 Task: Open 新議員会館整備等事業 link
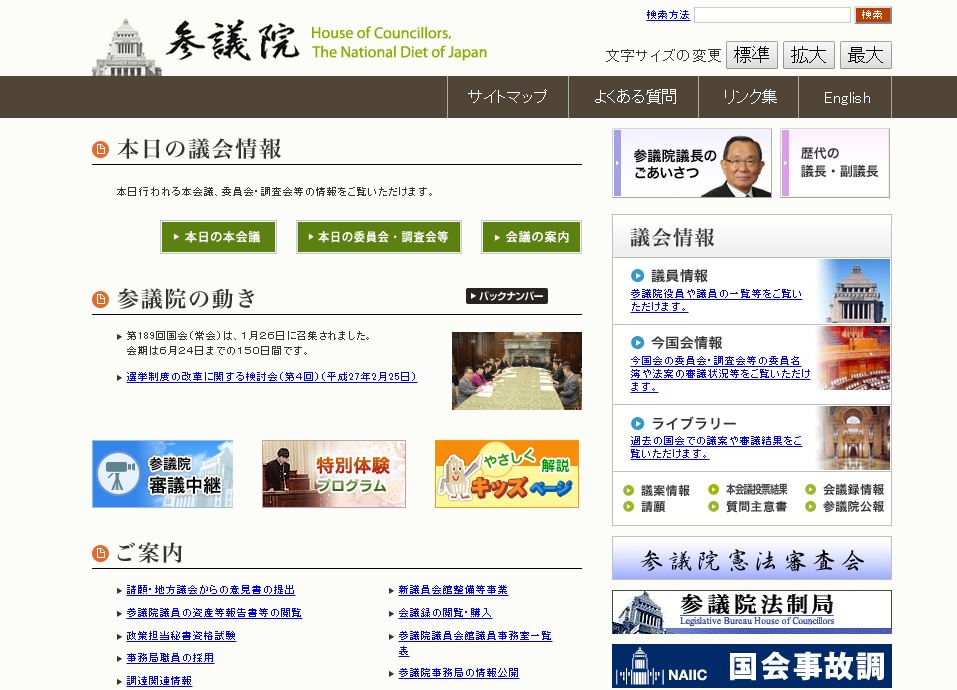coord(453,590)
